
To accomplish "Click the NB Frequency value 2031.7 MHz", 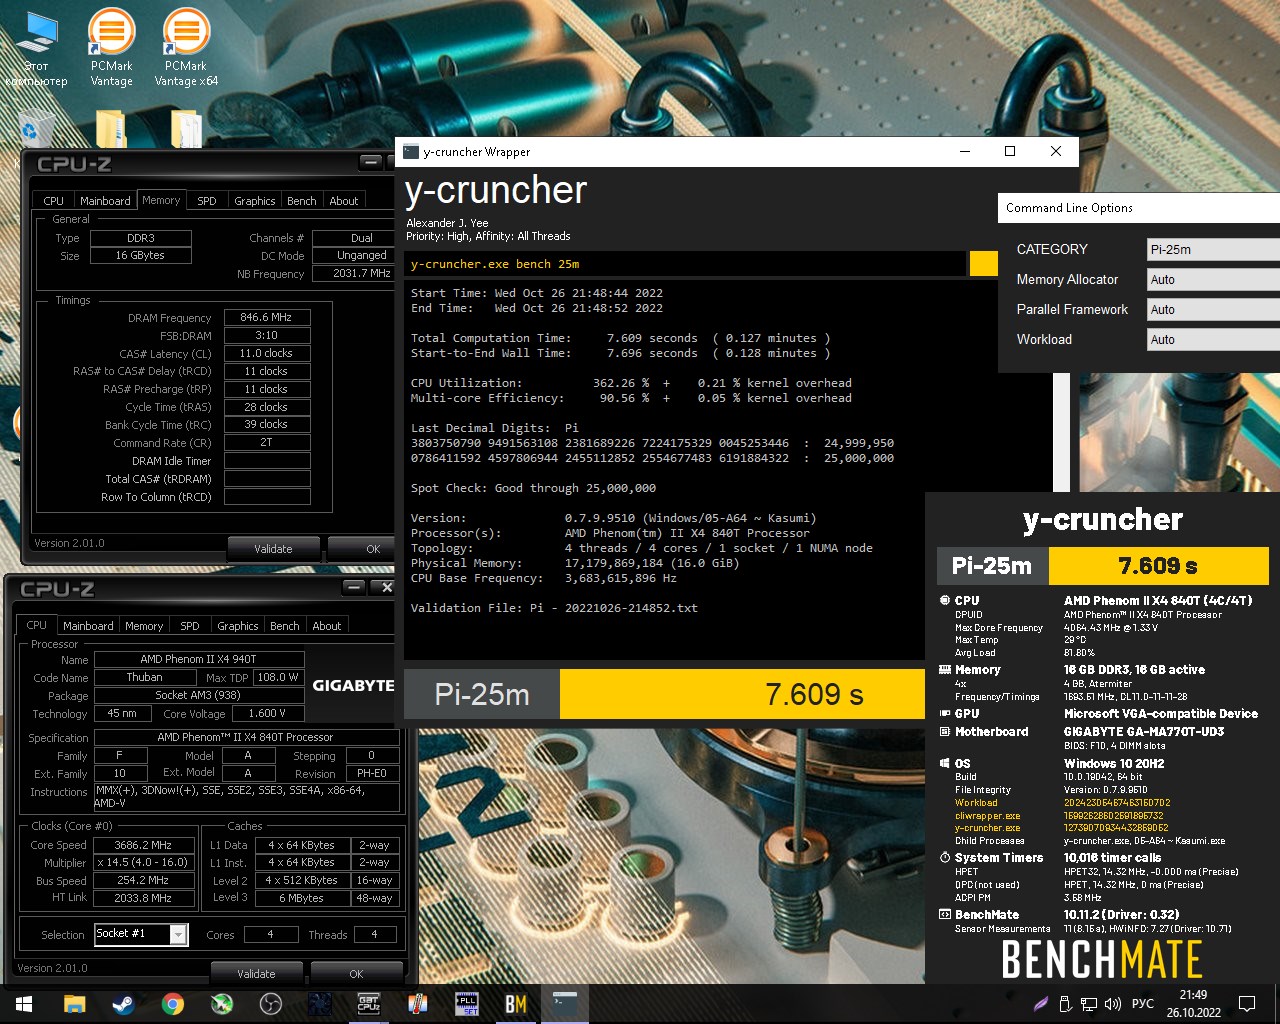I will coord(354,274).
